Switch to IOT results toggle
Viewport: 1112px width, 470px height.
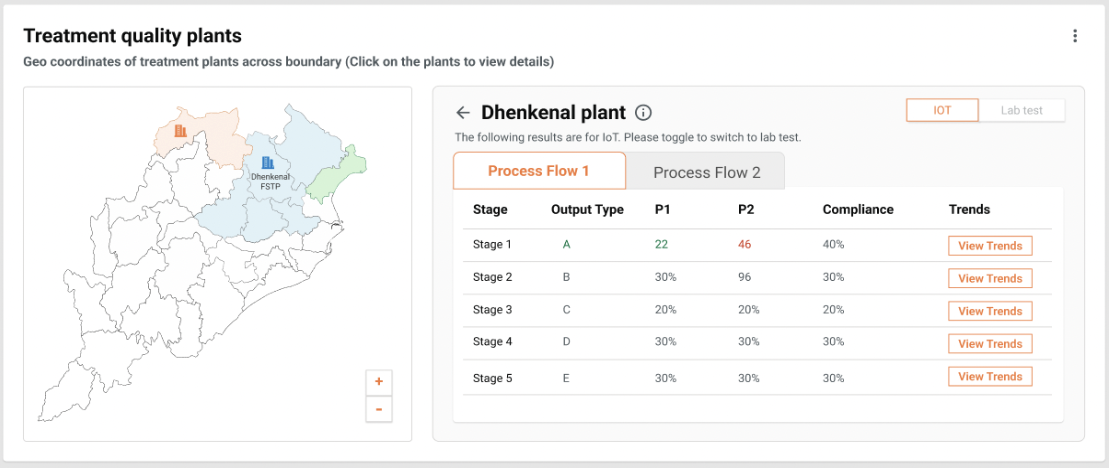pyautogui.click(x=942, y=111)
